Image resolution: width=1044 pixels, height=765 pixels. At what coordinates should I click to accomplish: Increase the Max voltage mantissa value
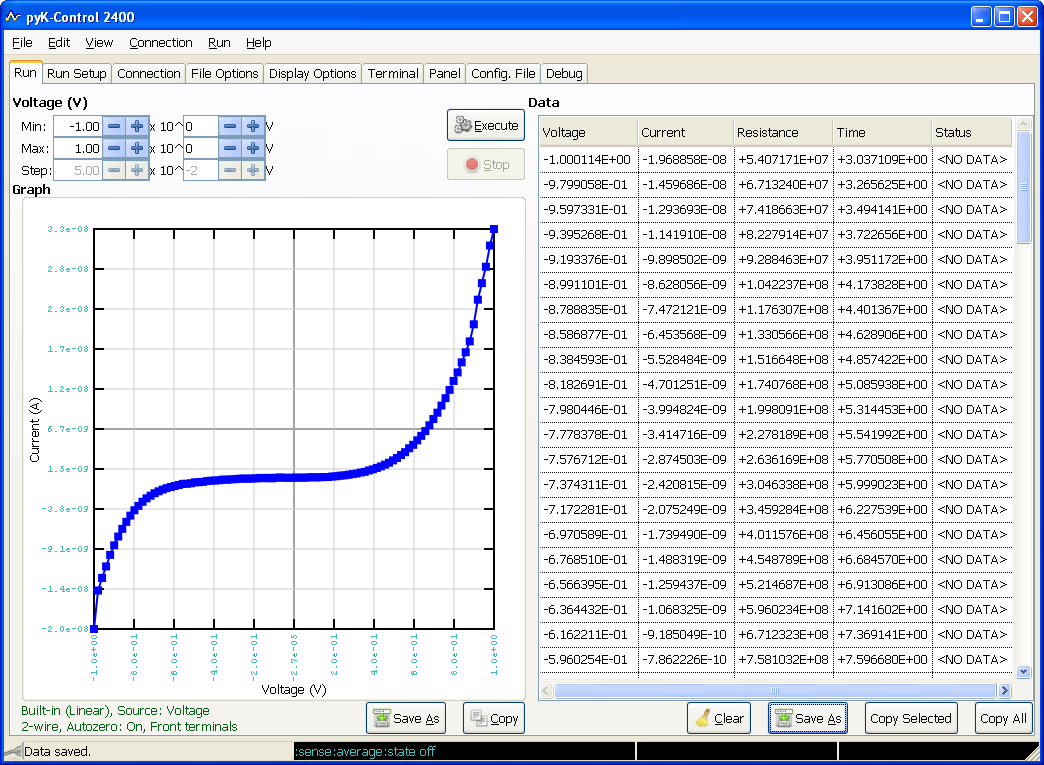click(x=136, y=148)
